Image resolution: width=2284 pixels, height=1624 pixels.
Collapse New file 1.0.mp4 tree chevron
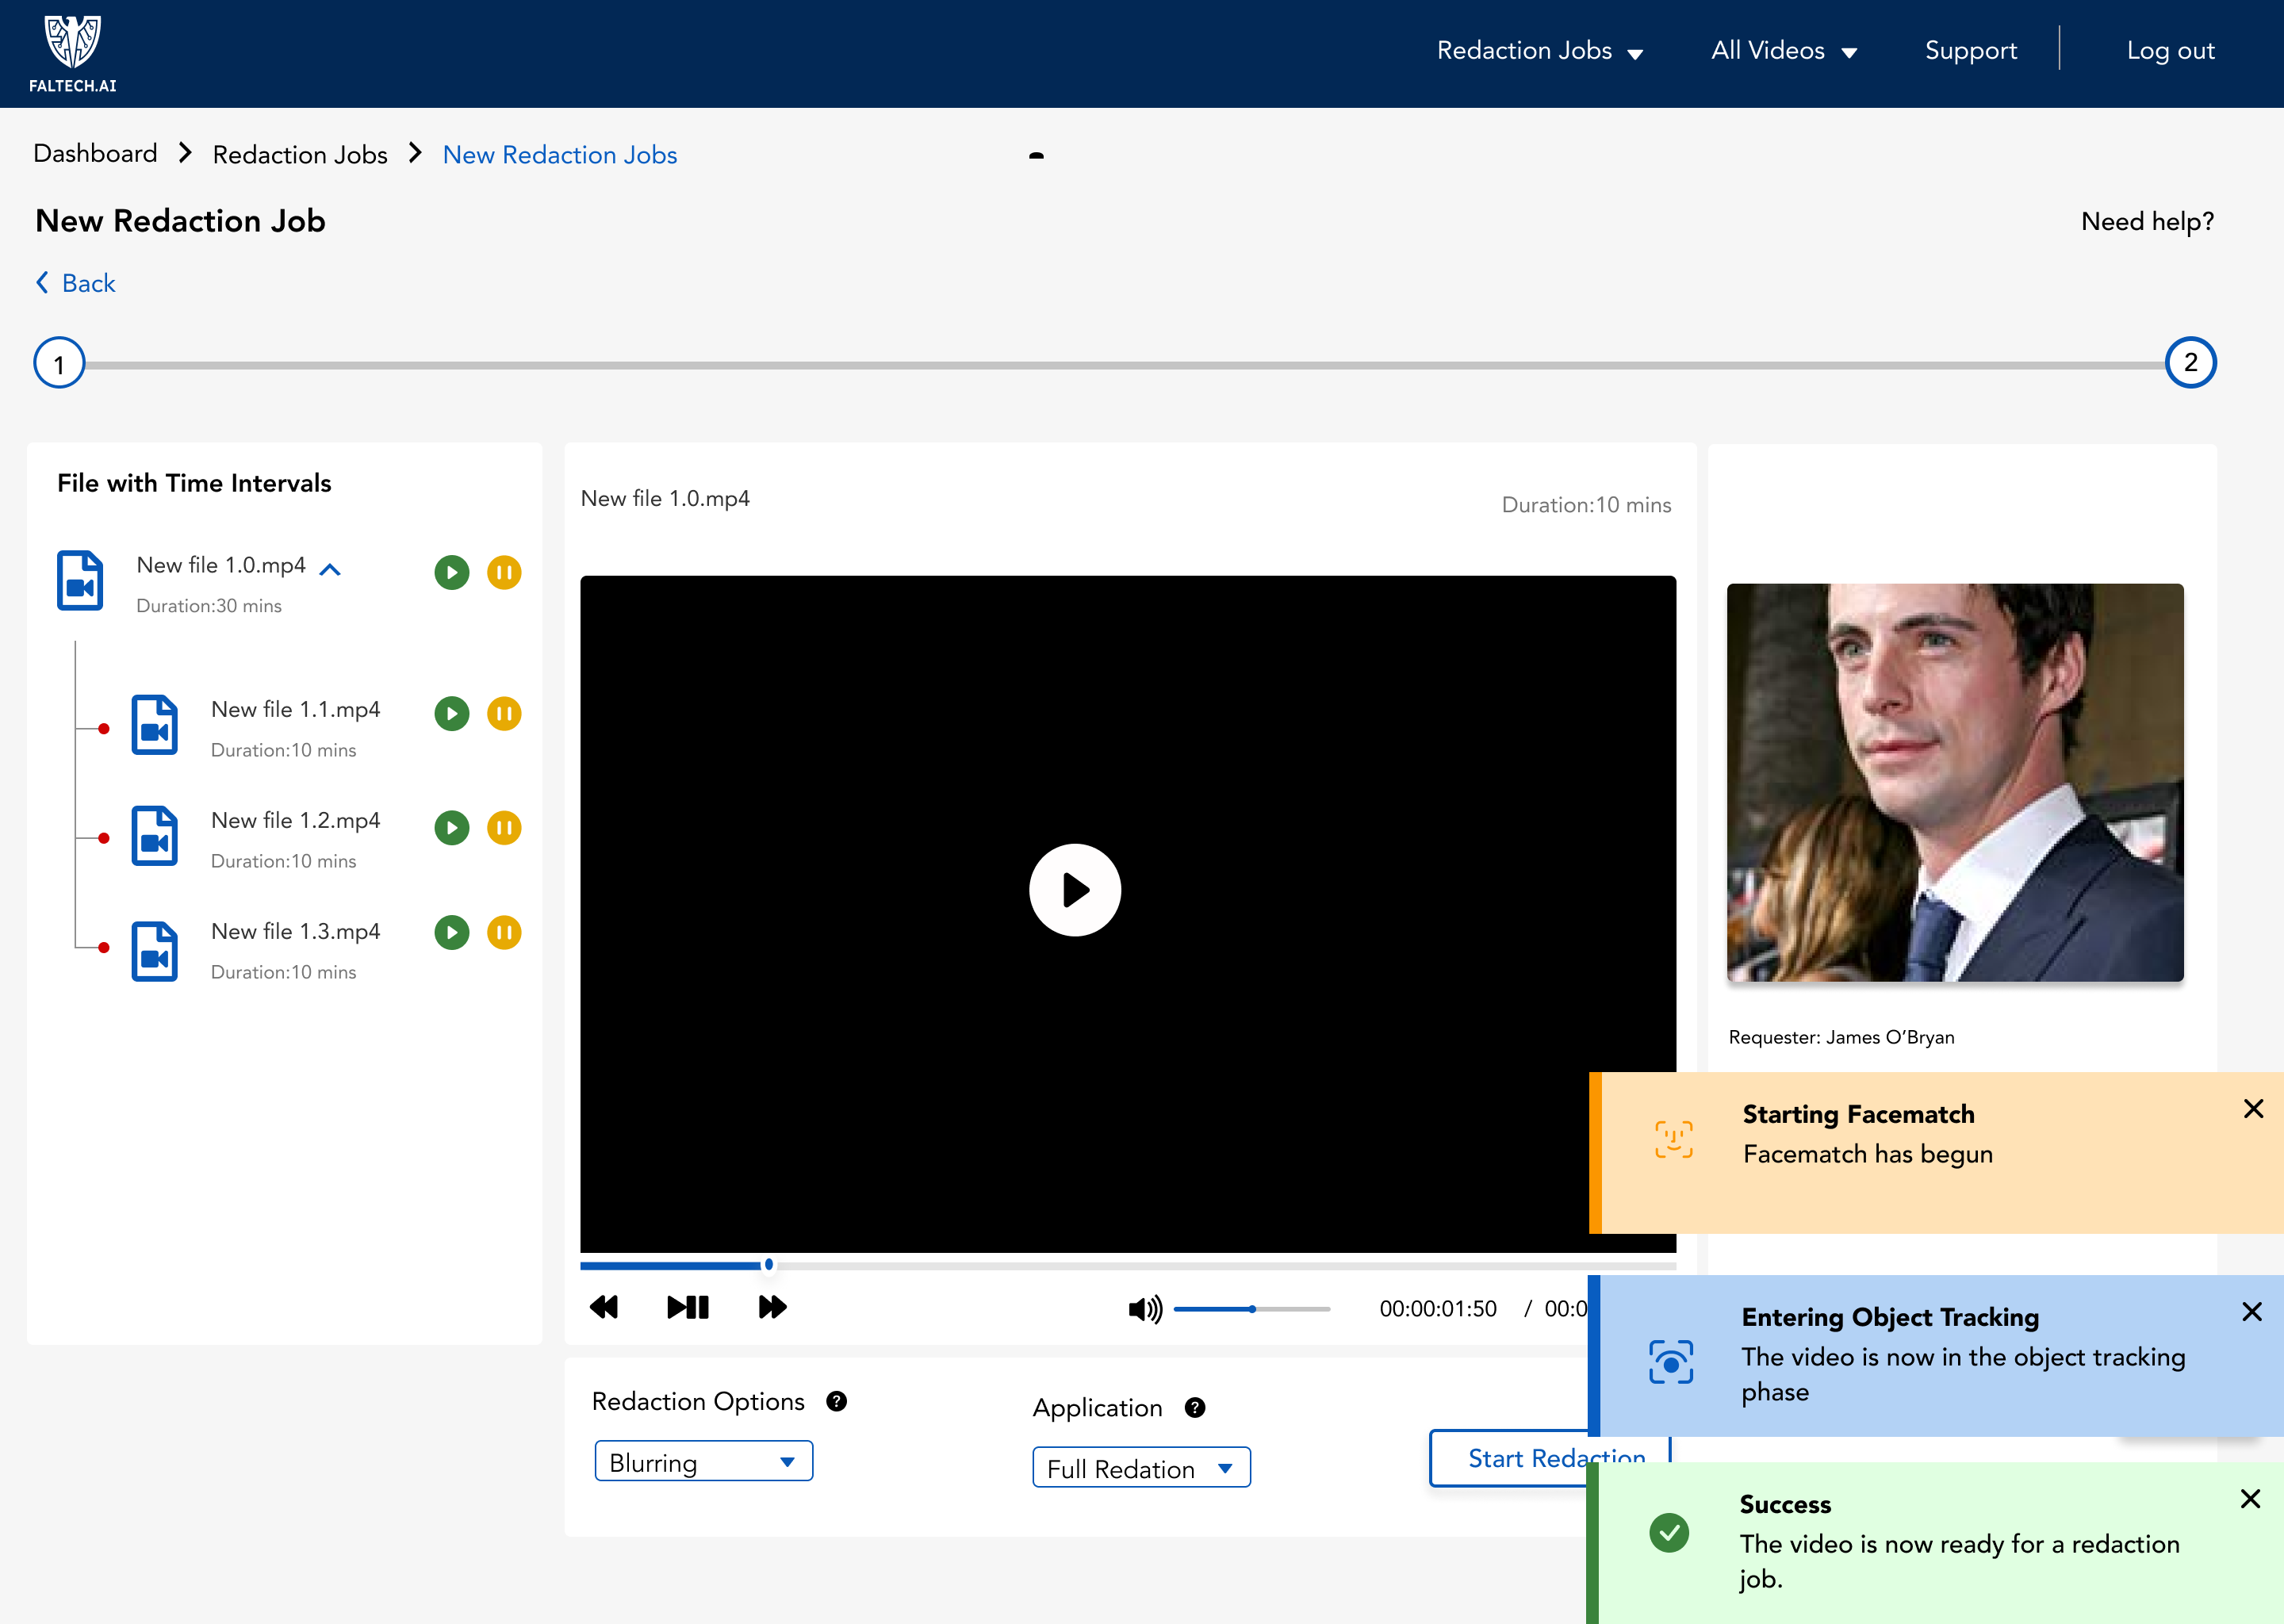point(330,569)
